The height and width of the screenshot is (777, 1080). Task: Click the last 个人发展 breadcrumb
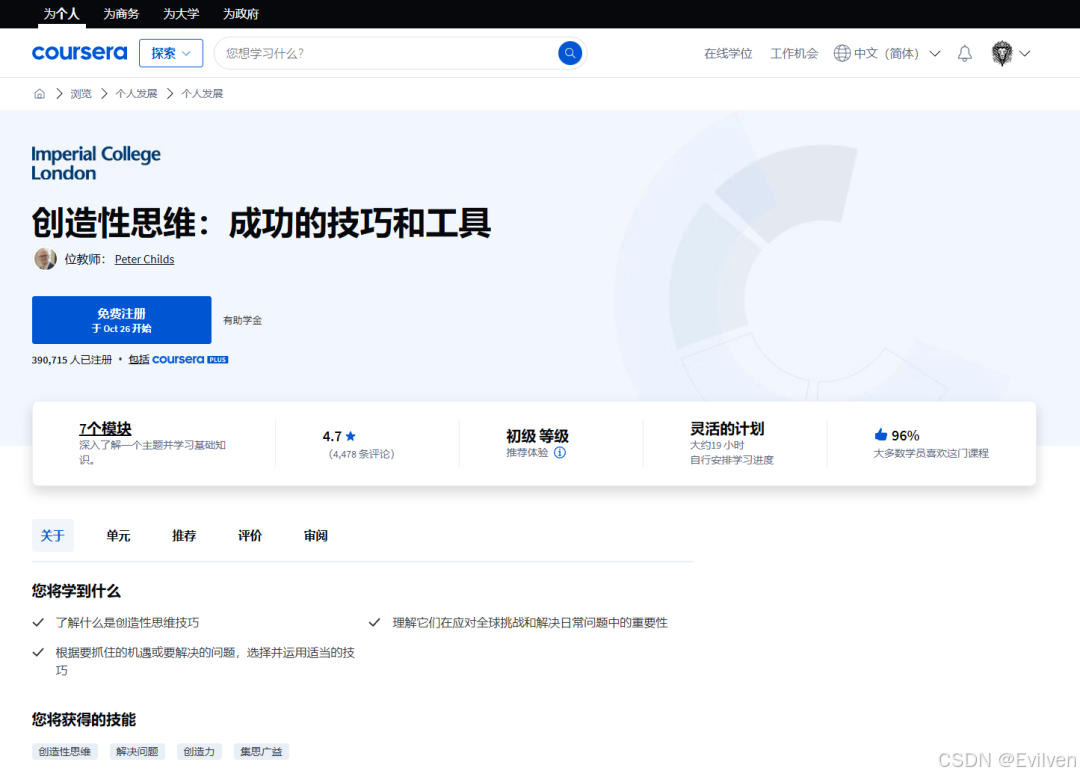tap(202, 94)
